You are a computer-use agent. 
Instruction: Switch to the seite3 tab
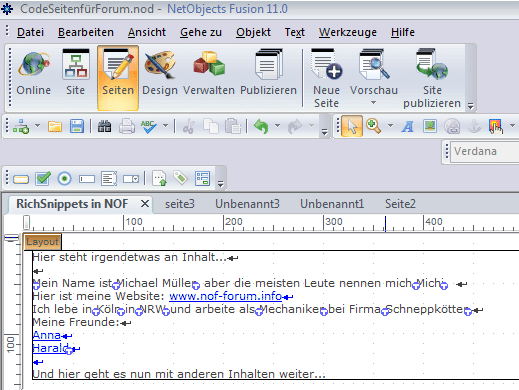180,204
